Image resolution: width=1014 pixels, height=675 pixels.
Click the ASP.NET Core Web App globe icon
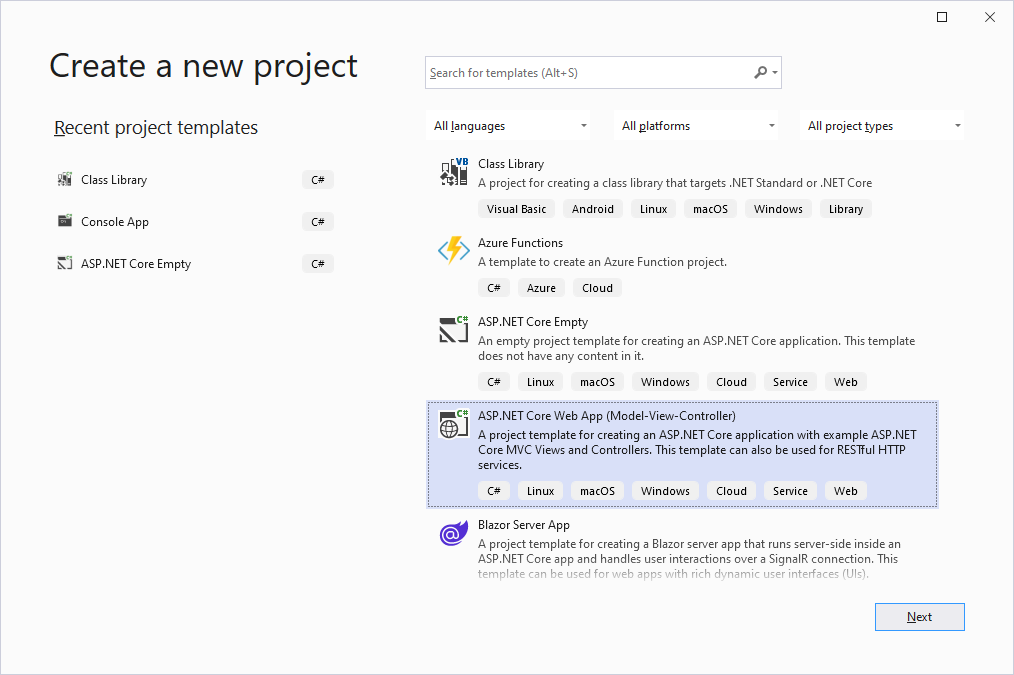tap(454, 423)
